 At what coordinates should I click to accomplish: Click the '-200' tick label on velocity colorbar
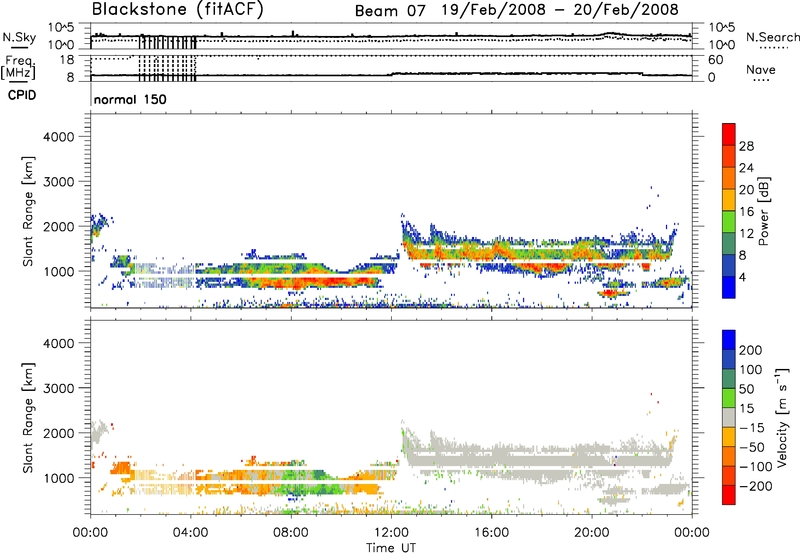[x=755, y=486]
